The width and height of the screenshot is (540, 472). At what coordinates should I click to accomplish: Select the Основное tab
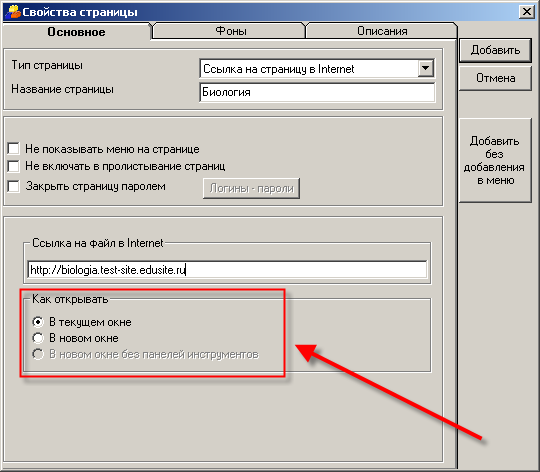tap(76, 32)
